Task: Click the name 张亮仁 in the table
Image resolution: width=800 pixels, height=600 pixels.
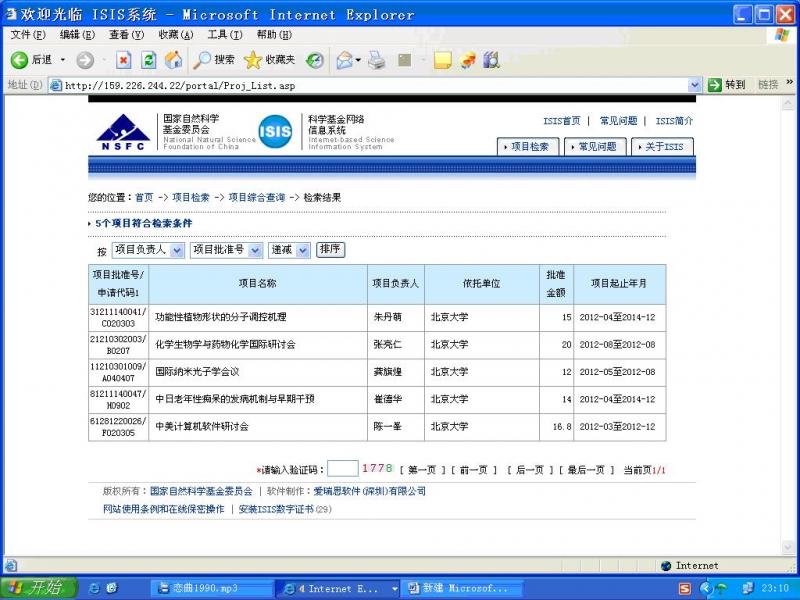Action: click(x=387, y=344)
